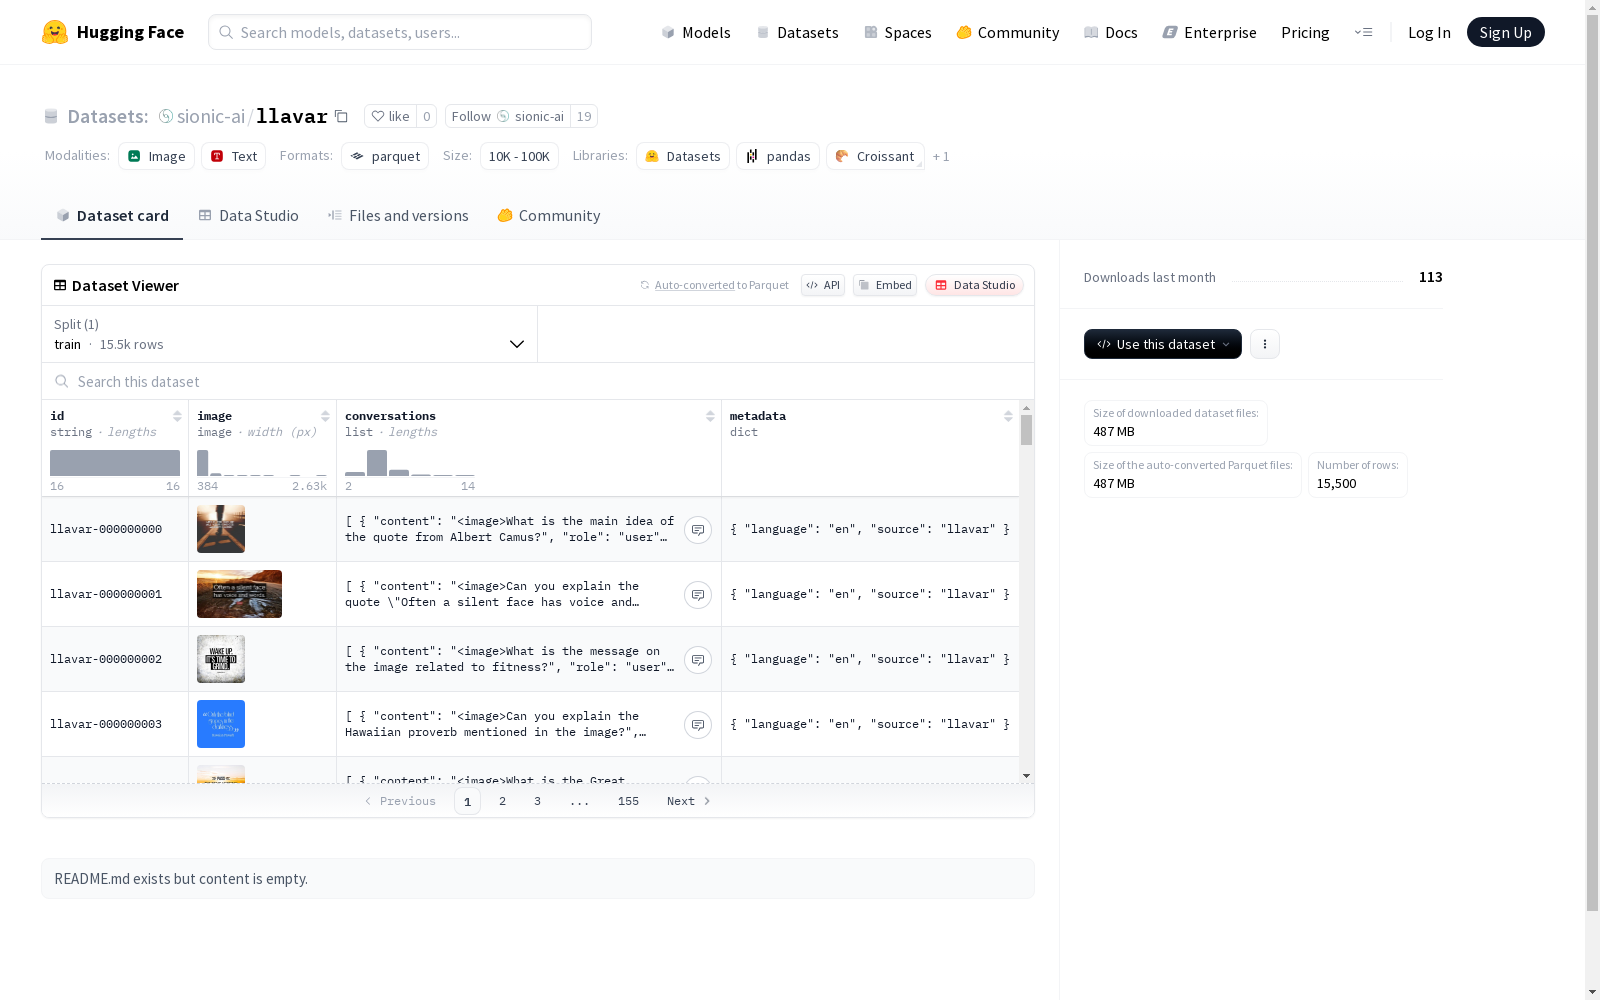Go to Spaces

[x=898, y=32]
